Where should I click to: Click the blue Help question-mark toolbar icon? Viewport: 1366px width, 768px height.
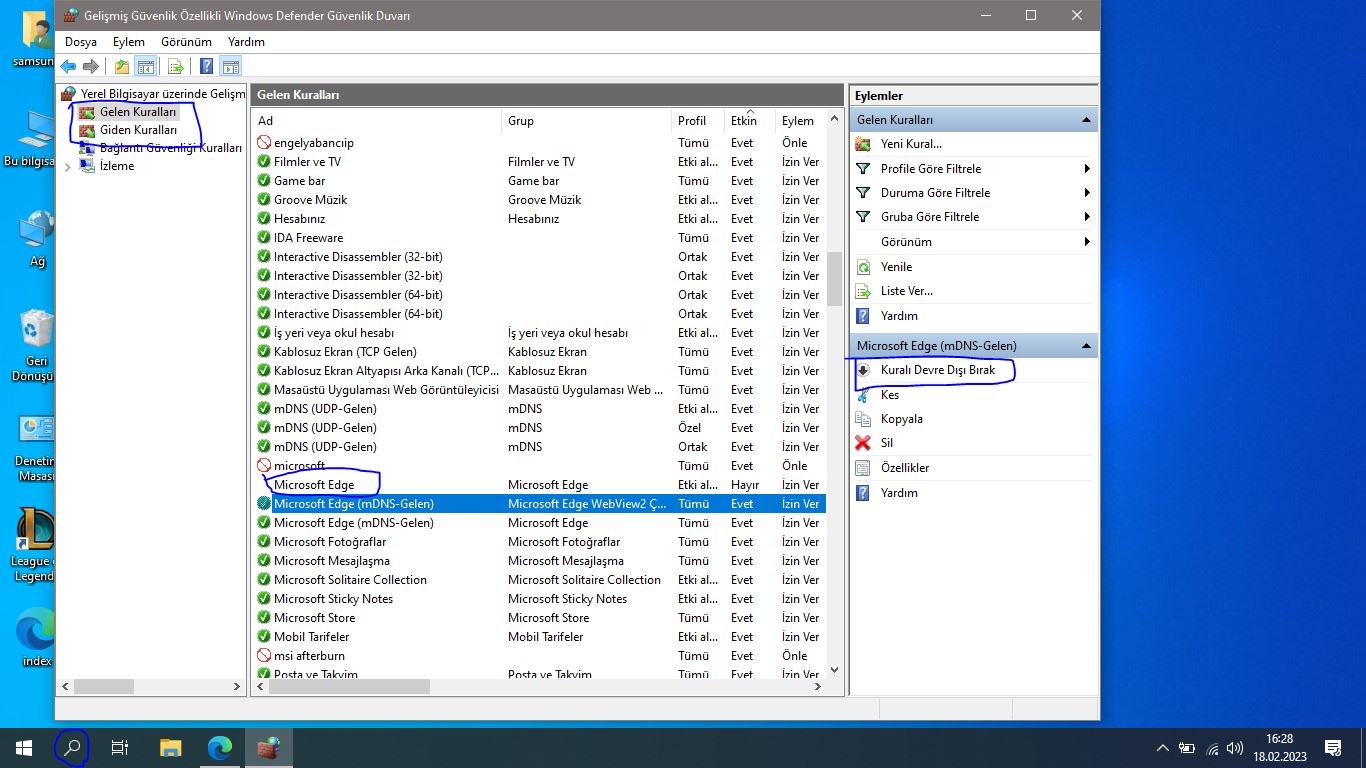pos(206,67)
